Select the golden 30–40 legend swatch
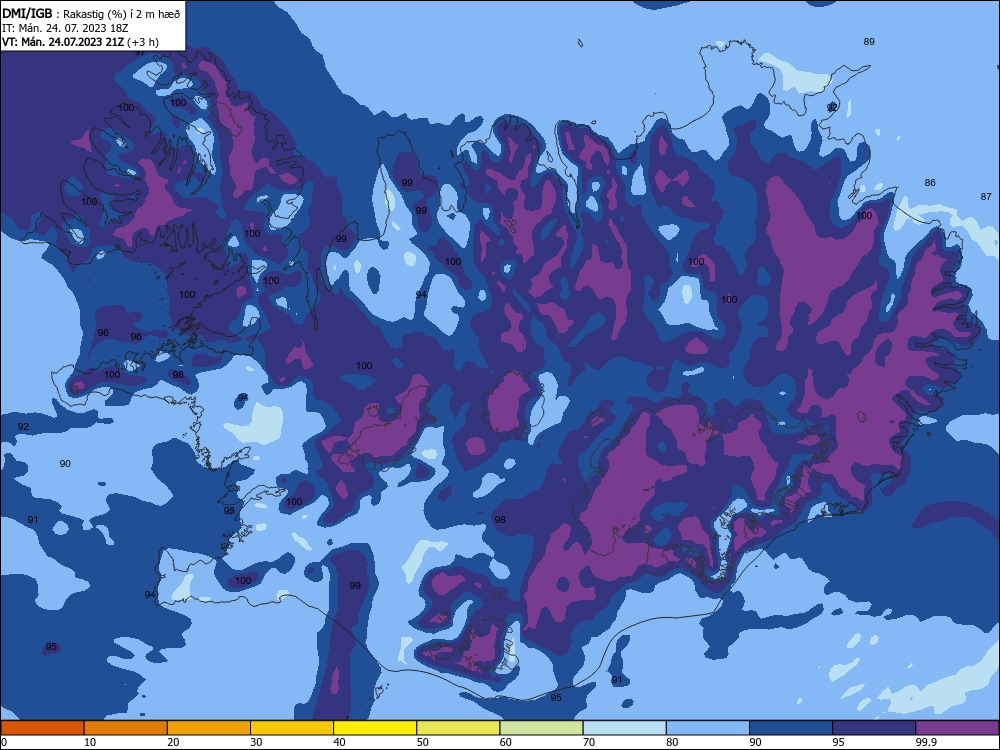Image resolution: width=1000 pixels, height=750 pixels. pyautogui.click(x=292, y=728)
